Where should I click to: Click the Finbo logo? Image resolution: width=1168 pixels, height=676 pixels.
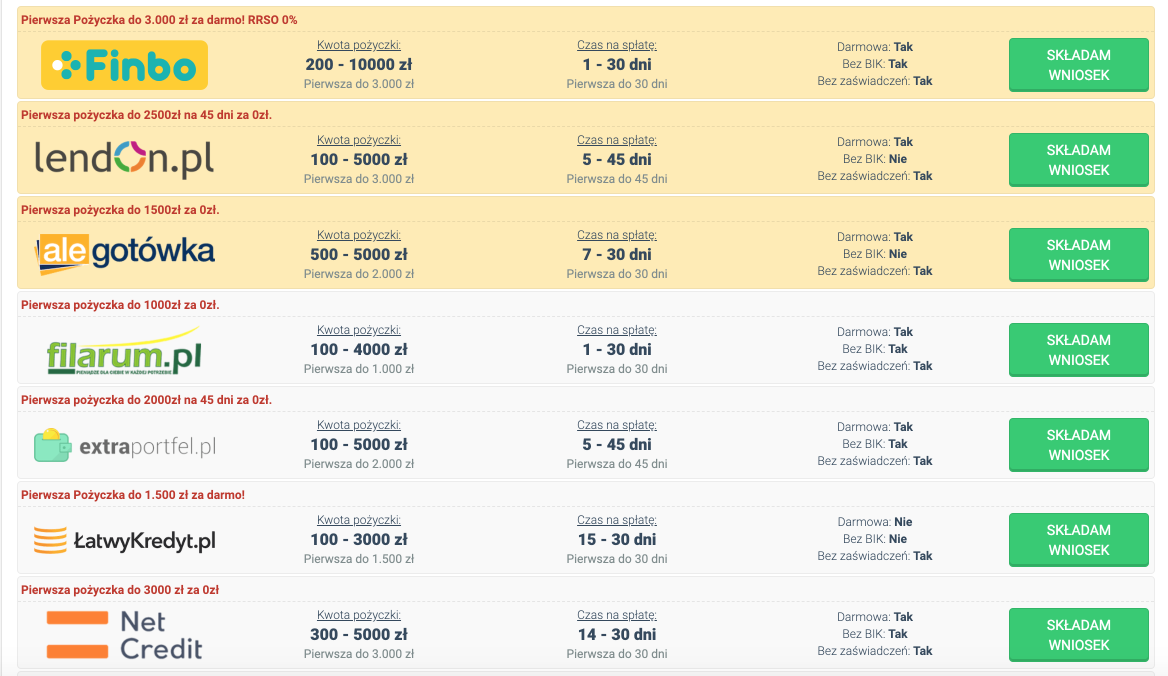(124, 66)
